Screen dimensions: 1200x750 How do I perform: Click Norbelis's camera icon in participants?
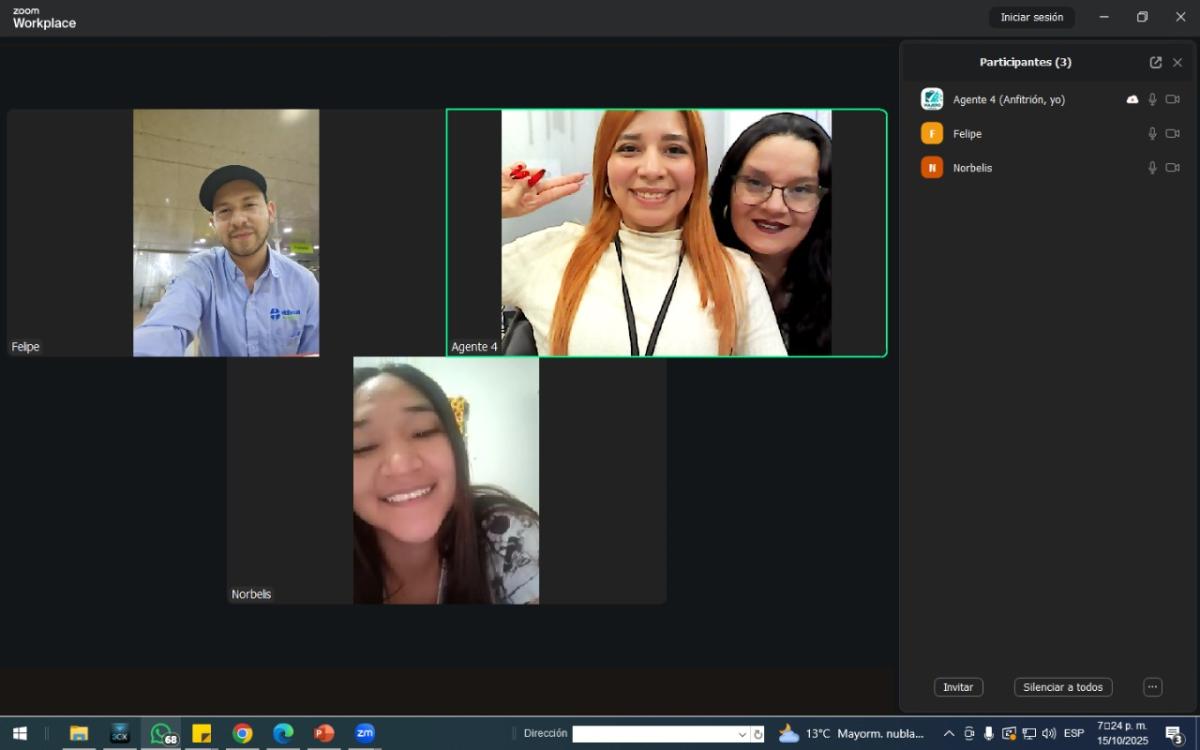pos(1172,168)
